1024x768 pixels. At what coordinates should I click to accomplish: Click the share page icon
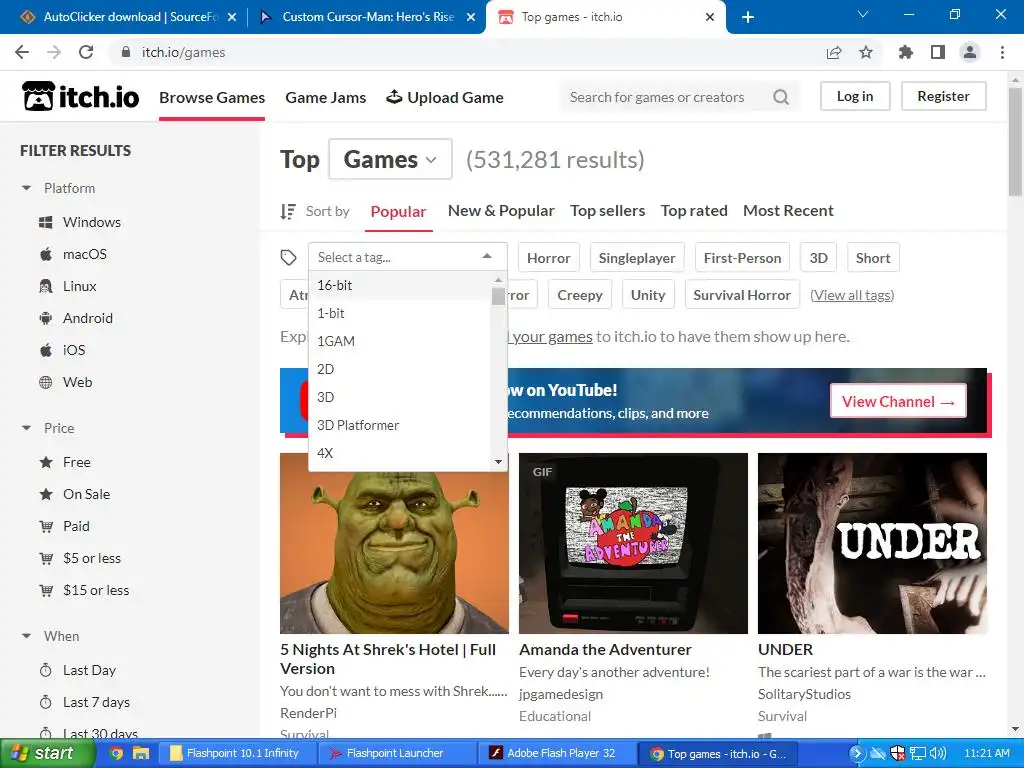coord(834,52)
